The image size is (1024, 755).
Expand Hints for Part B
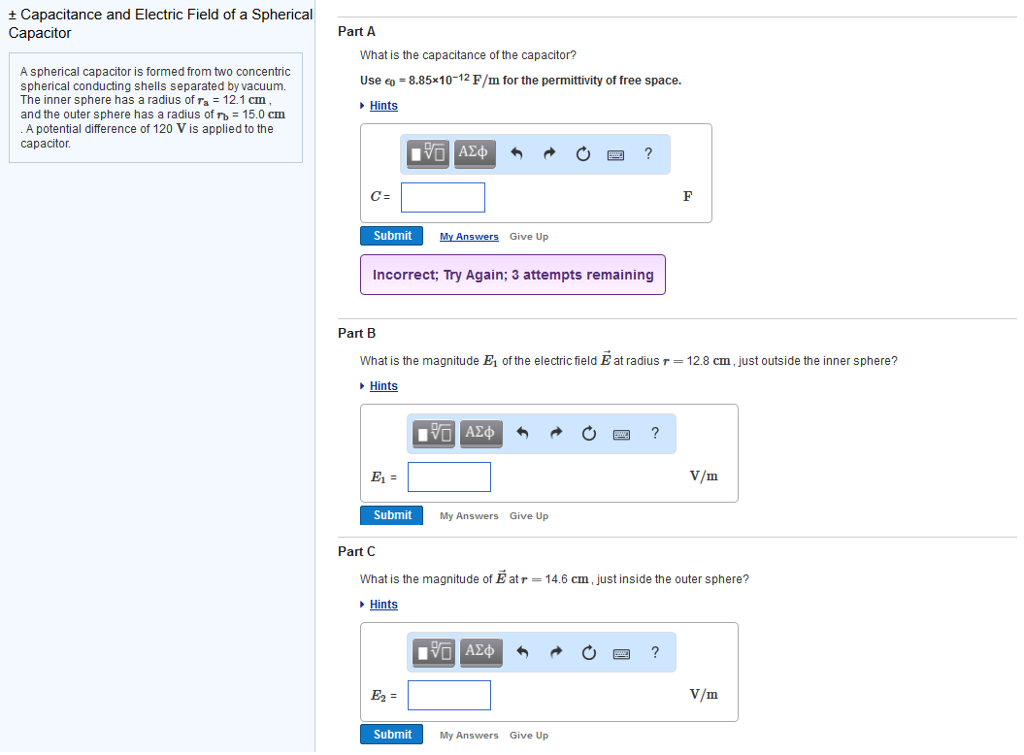click(x=383, y=386)
